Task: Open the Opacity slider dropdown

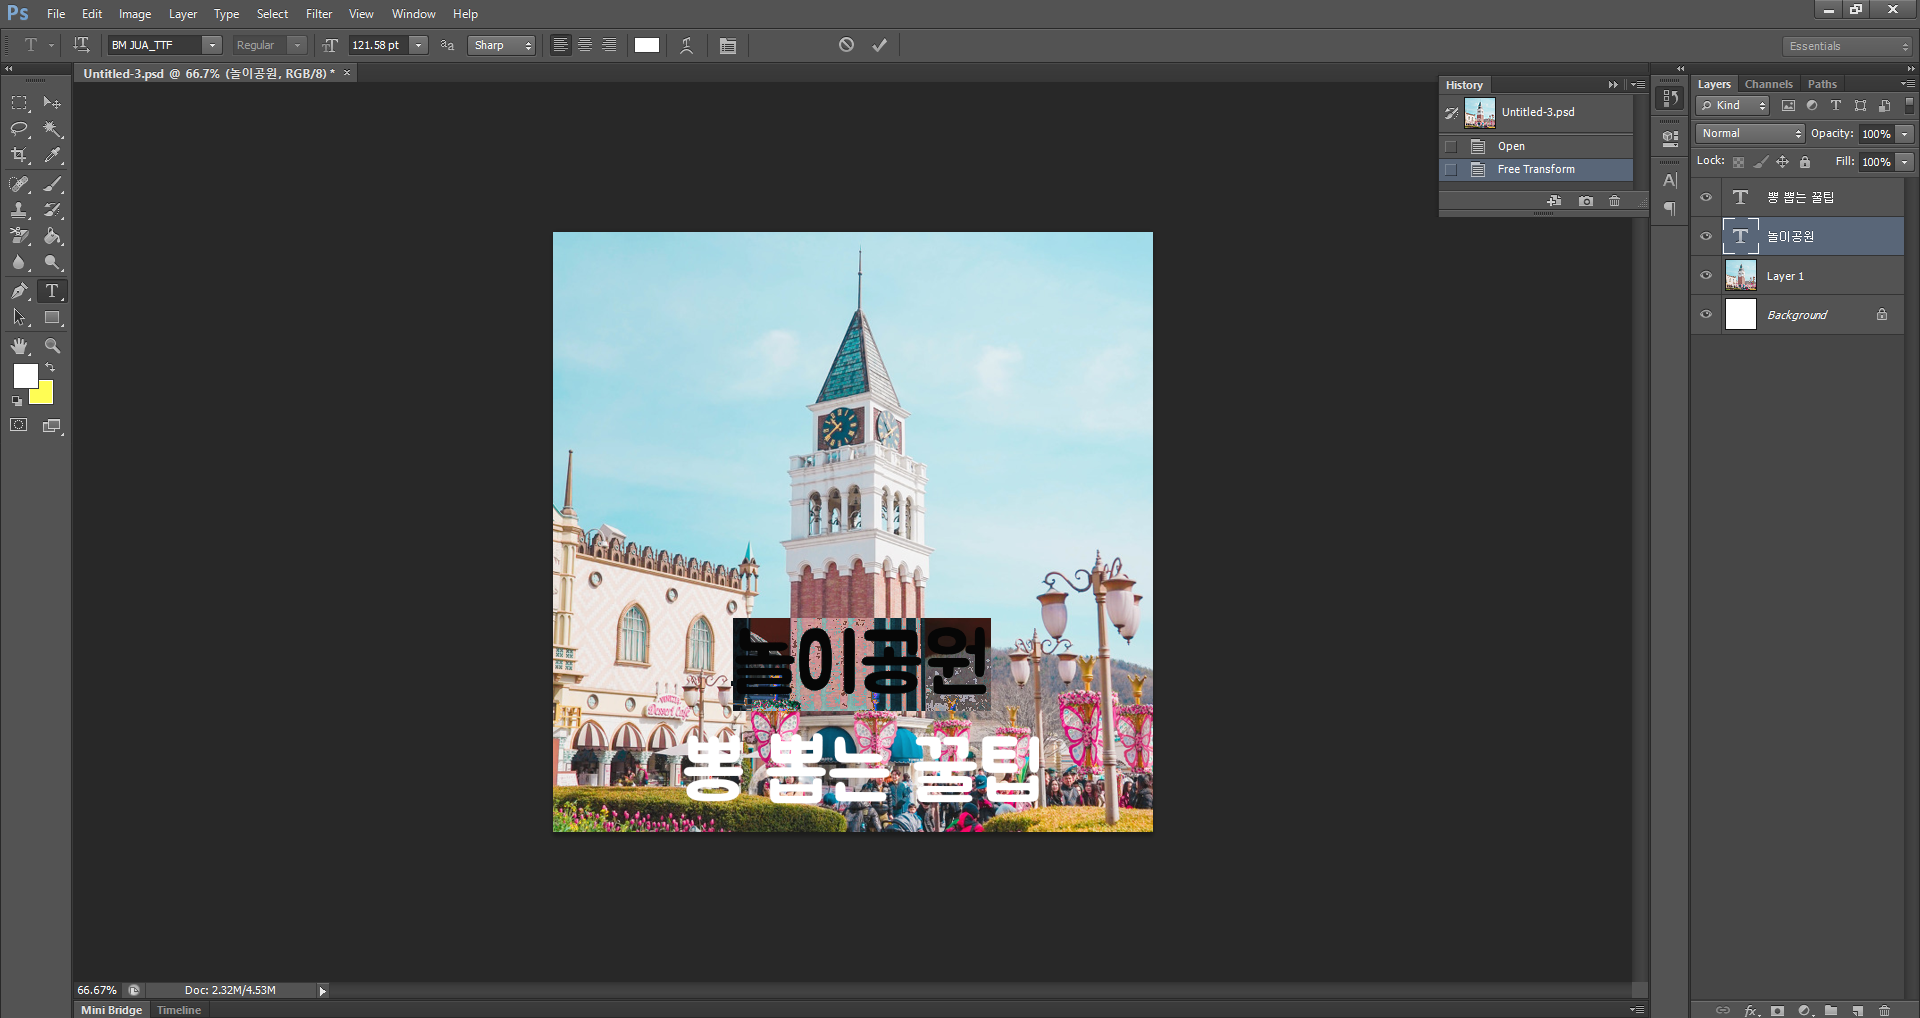Action: tap(1905, 133)
